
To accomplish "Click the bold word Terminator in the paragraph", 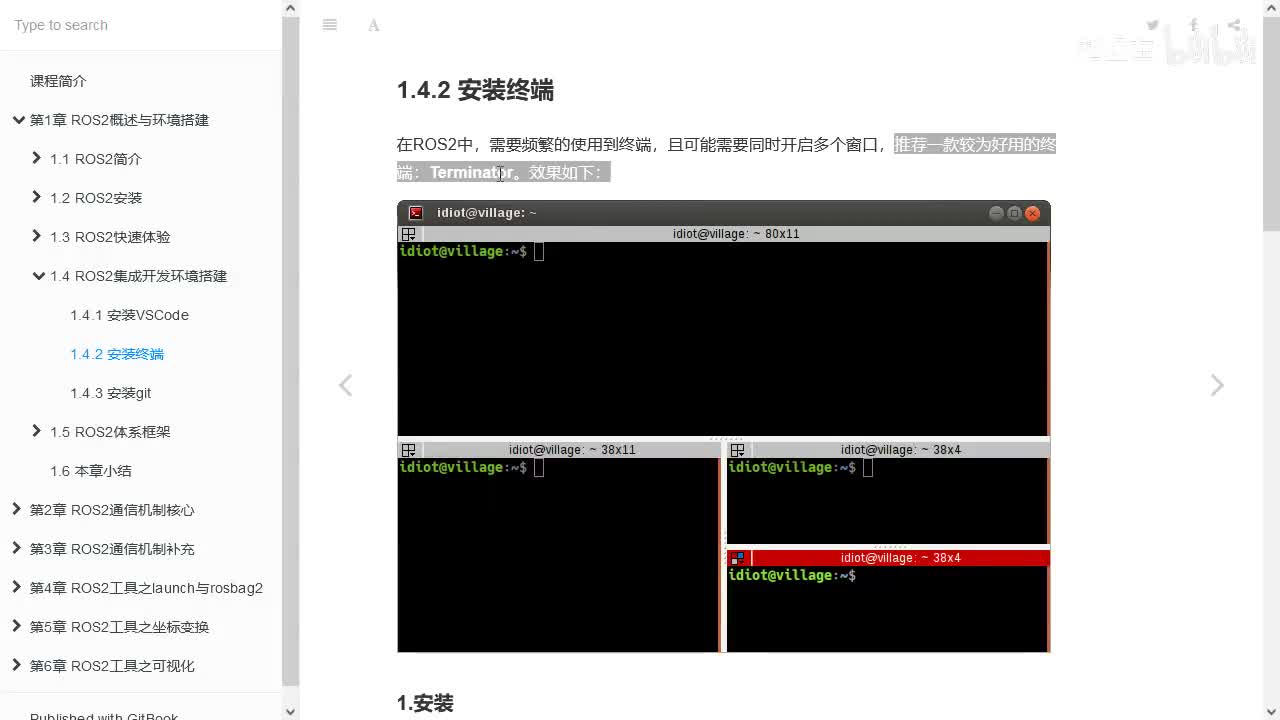I will pyautogui.click(x=472, y=172).
